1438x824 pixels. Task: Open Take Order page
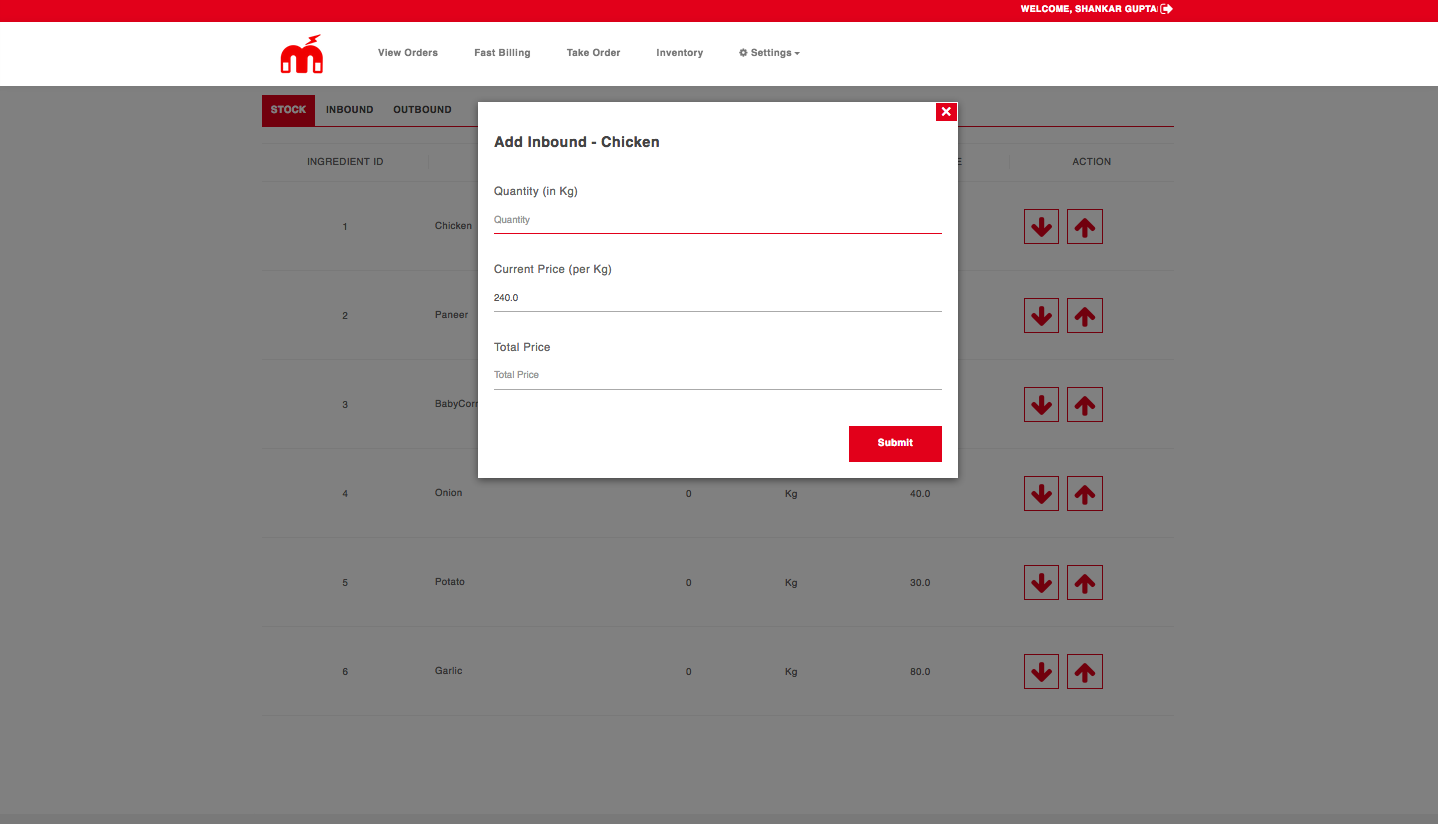tap(593, 53)
